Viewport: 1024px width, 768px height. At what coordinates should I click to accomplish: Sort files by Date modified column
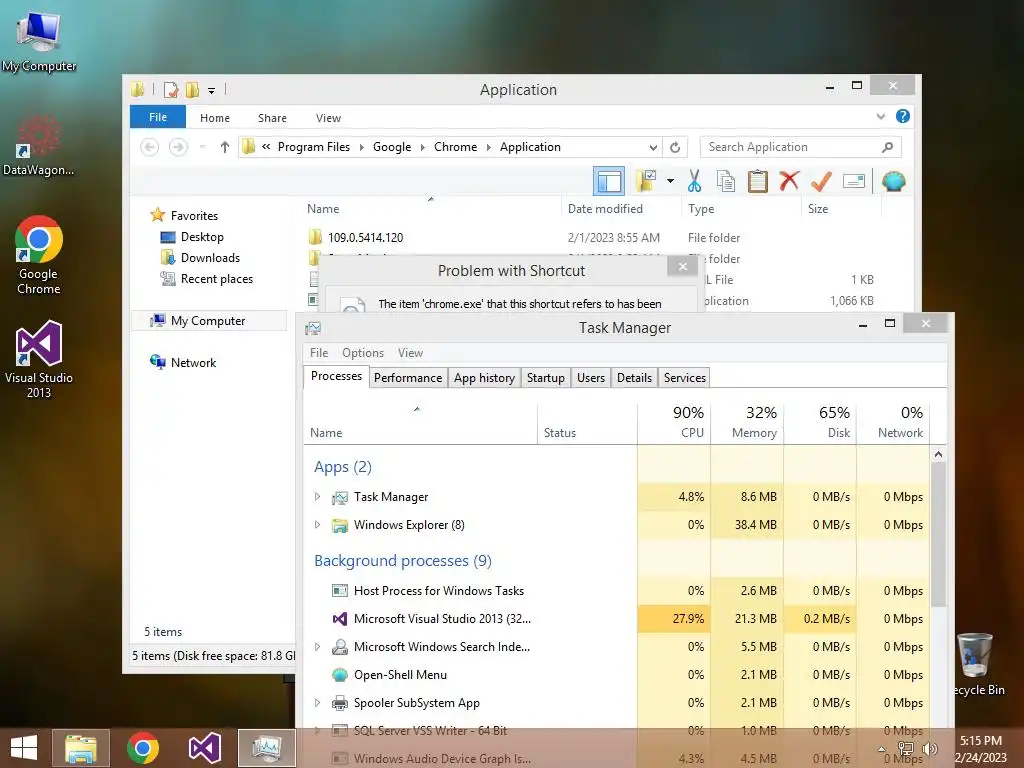605,209
